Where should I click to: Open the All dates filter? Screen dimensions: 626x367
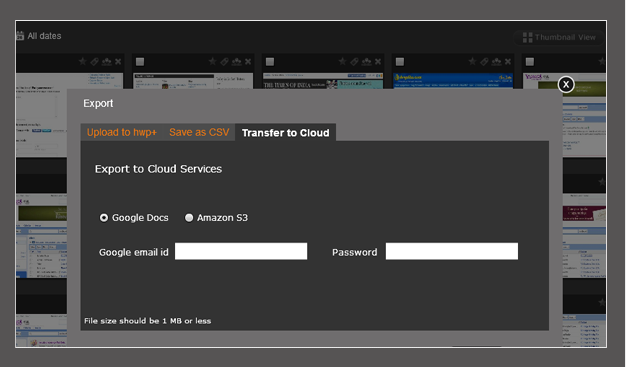coord(39,36)
